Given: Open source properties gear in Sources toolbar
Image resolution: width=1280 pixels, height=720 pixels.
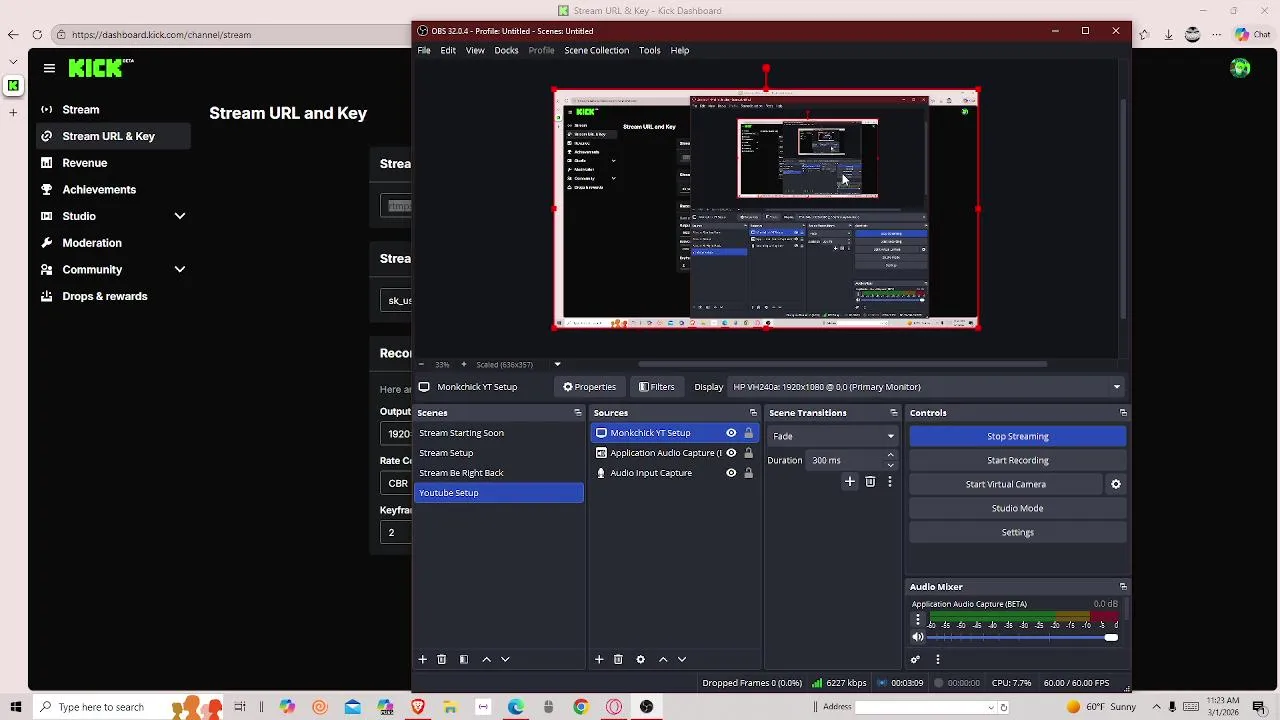Looking at the screenshot, I should [640, 660].
